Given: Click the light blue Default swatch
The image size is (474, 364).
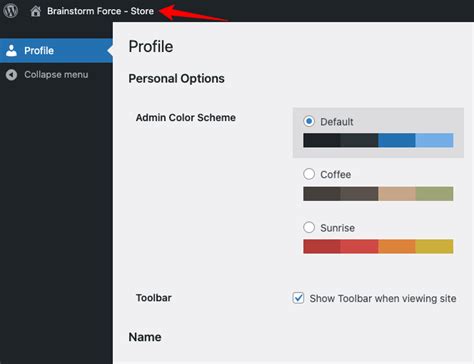Looking at the screenshot, I should pyautogui.click(x=434, y=140).
